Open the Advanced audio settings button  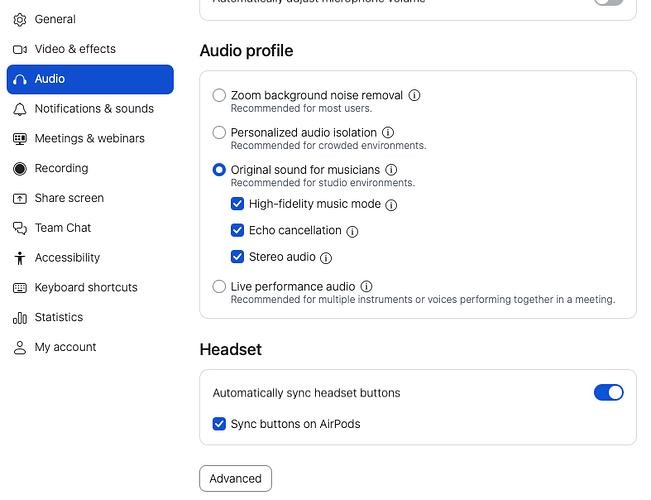(235, 479)
